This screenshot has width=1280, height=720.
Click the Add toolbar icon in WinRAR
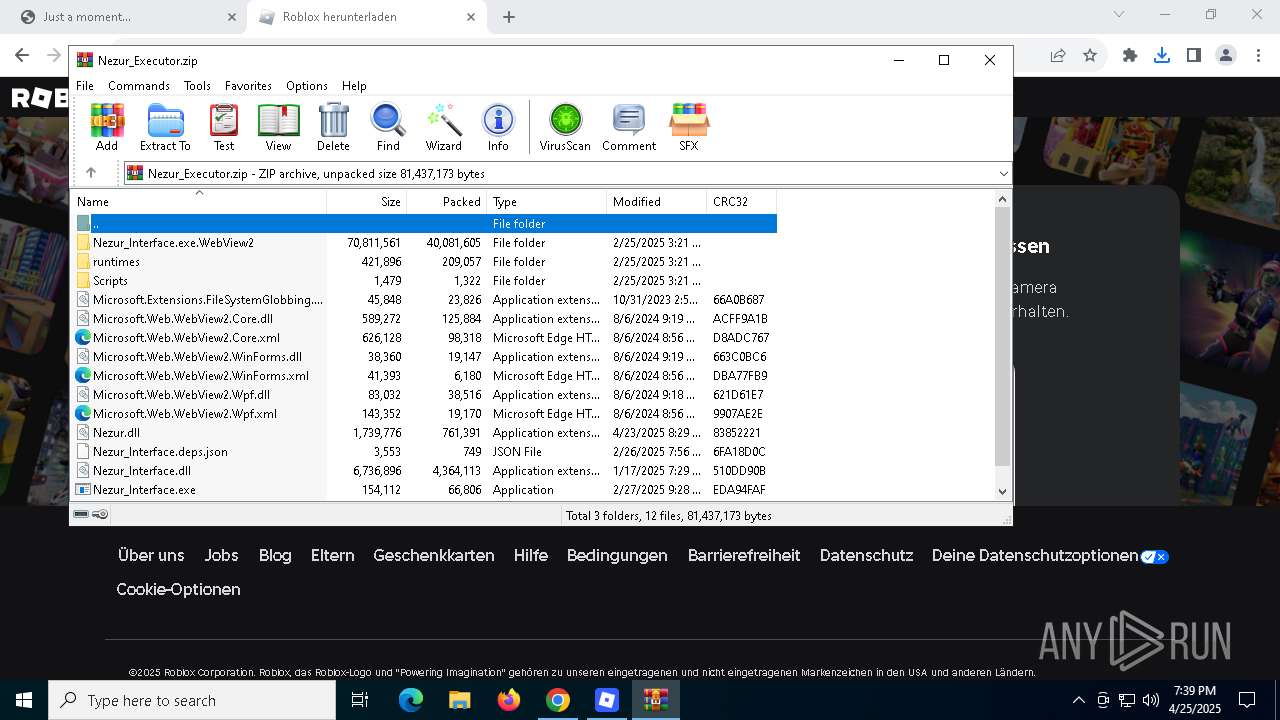click(x=107, y=127)
